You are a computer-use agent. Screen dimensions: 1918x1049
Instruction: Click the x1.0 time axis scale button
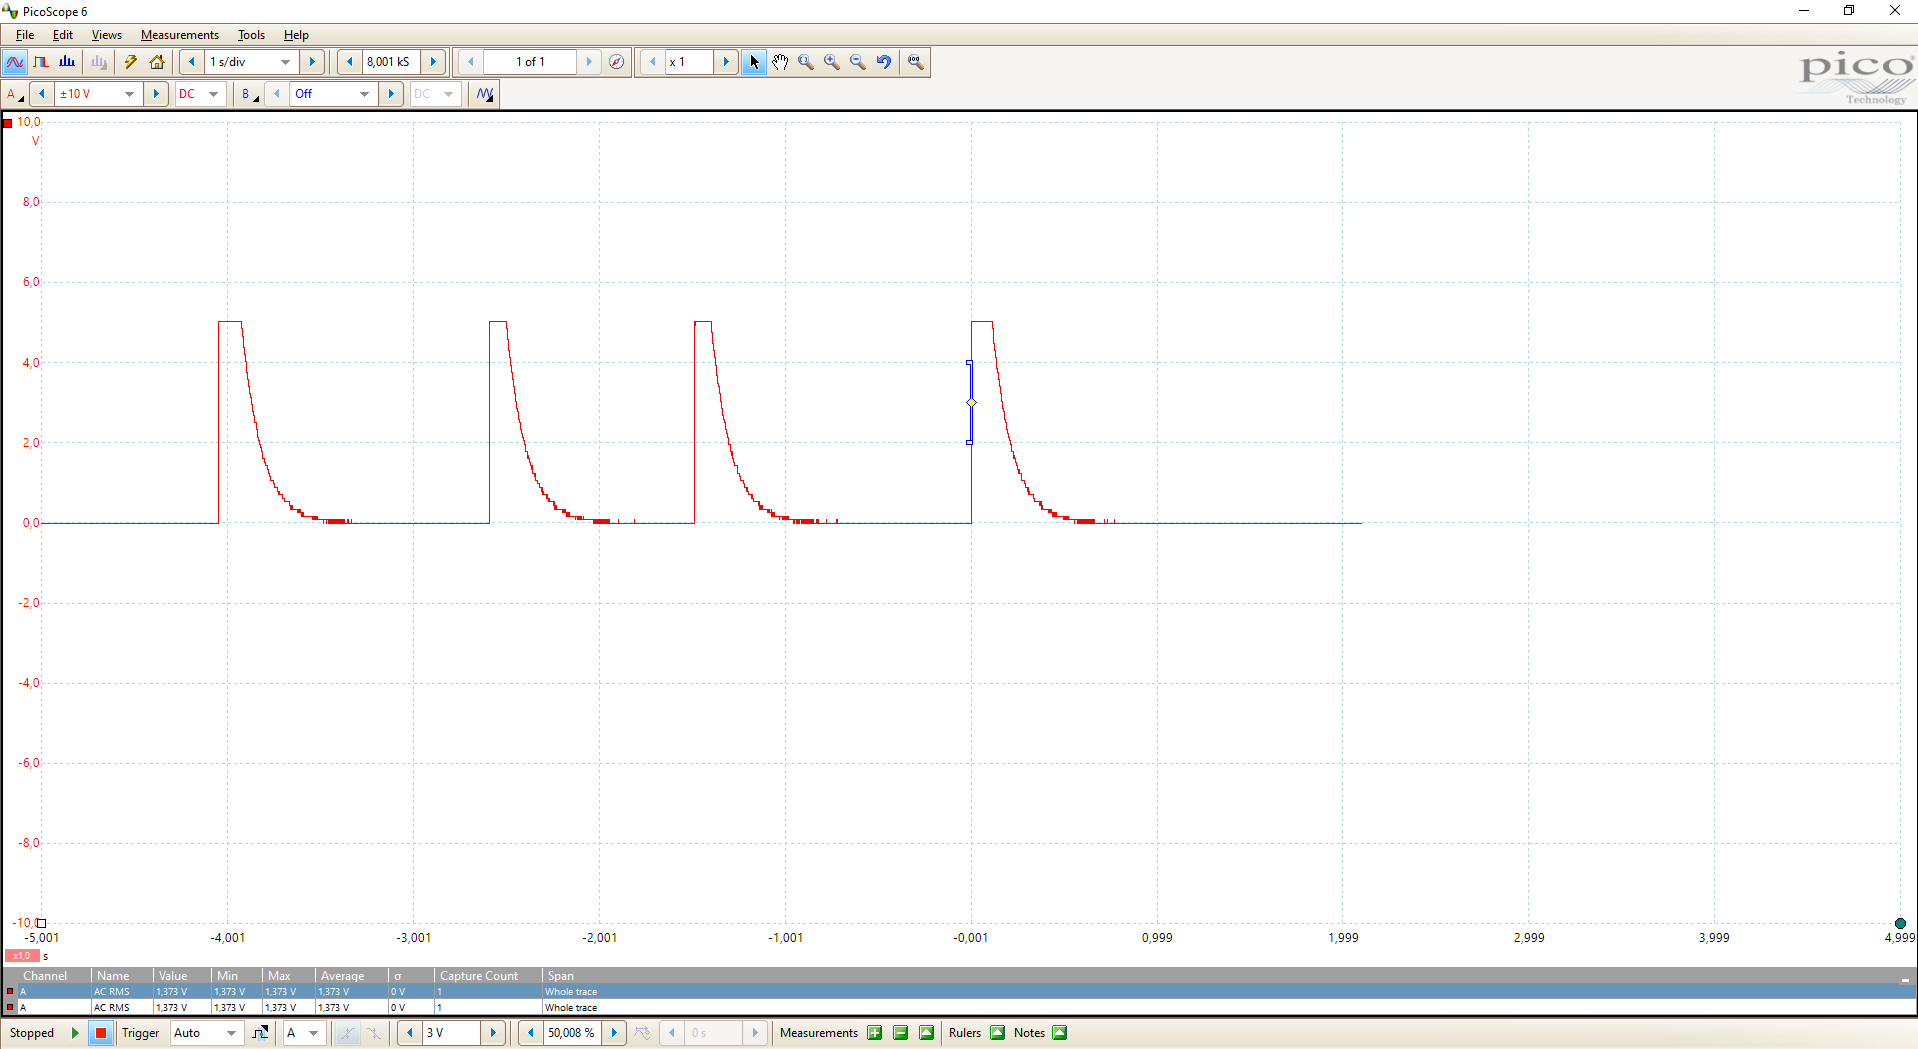[x=22, y=956]
